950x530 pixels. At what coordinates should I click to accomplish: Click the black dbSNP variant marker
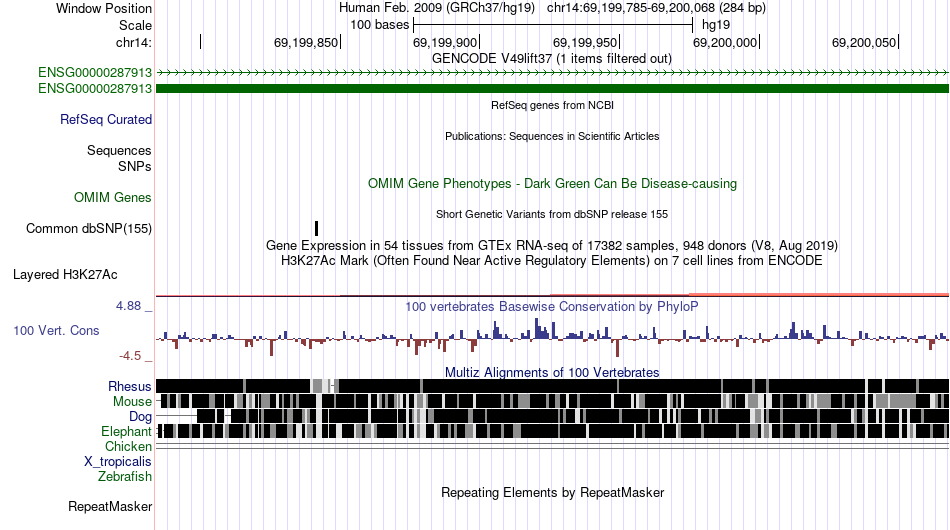click(x=316, y=228)
